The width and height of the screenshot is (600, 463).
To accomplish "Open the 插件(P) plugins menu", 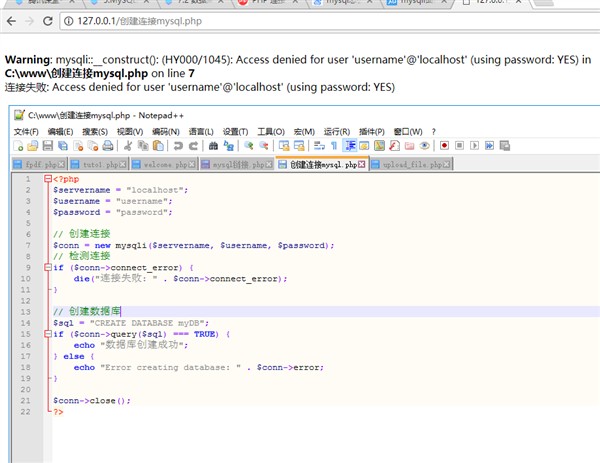I will click(x=371, y=131).
